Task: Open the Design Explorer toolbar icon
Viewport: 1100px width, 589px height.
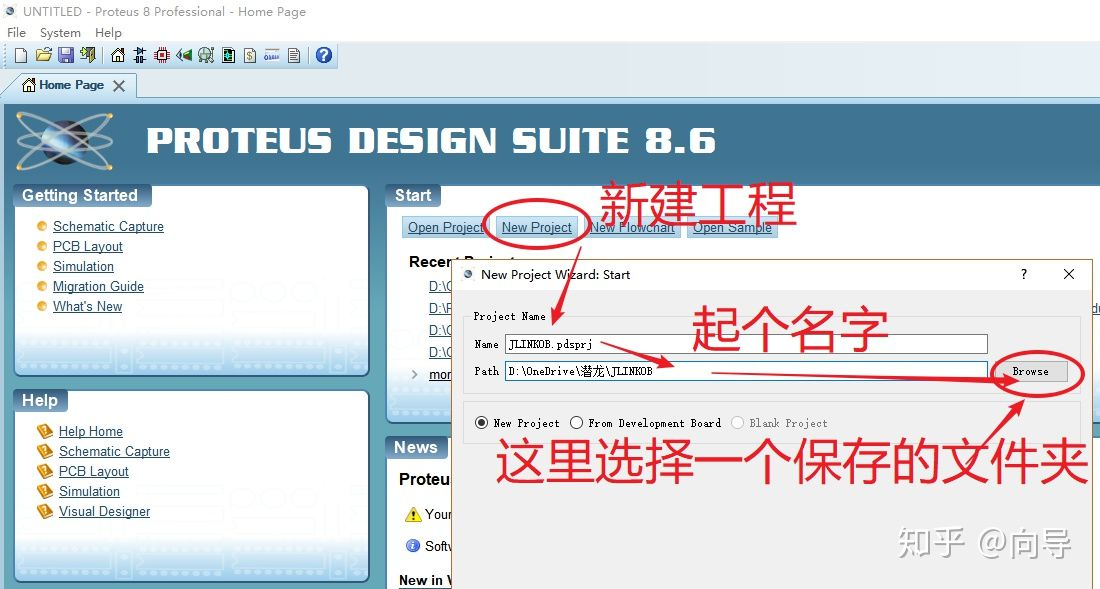Action: pos(228,55)
